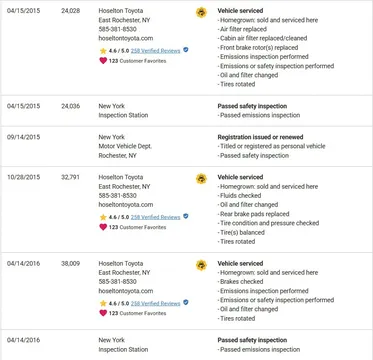Screen dimensions: 373x360
Task: Click the heart Customer Favorites icon in 04/15/2015 entry
Action: pyautogui.click(x=103, y=61)
